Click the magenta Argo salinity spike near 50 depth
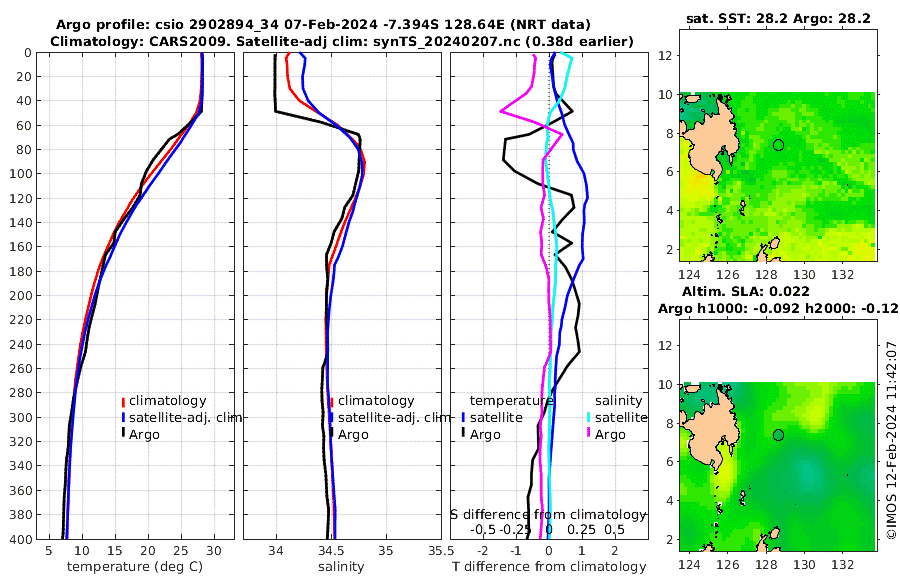Screen dimensions: 900x580 click(x=503, y=111)
